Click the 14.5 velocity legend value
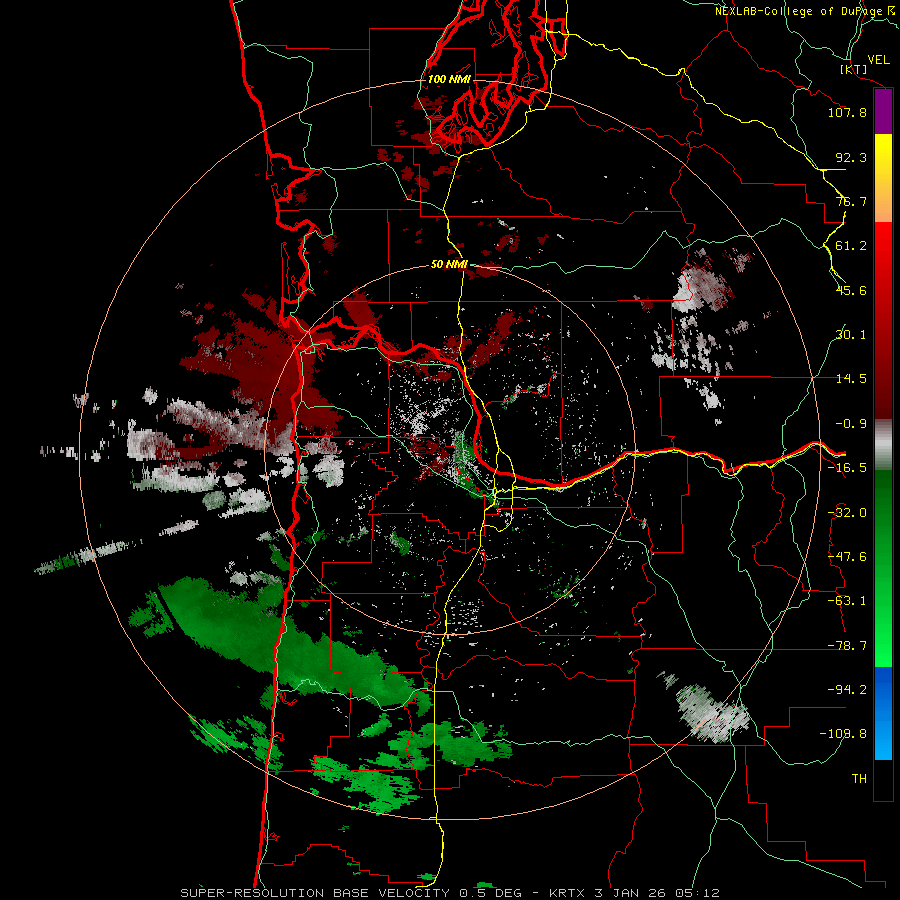Image resolution: width=900 pixels, height=900 pixels. point(851,379)
